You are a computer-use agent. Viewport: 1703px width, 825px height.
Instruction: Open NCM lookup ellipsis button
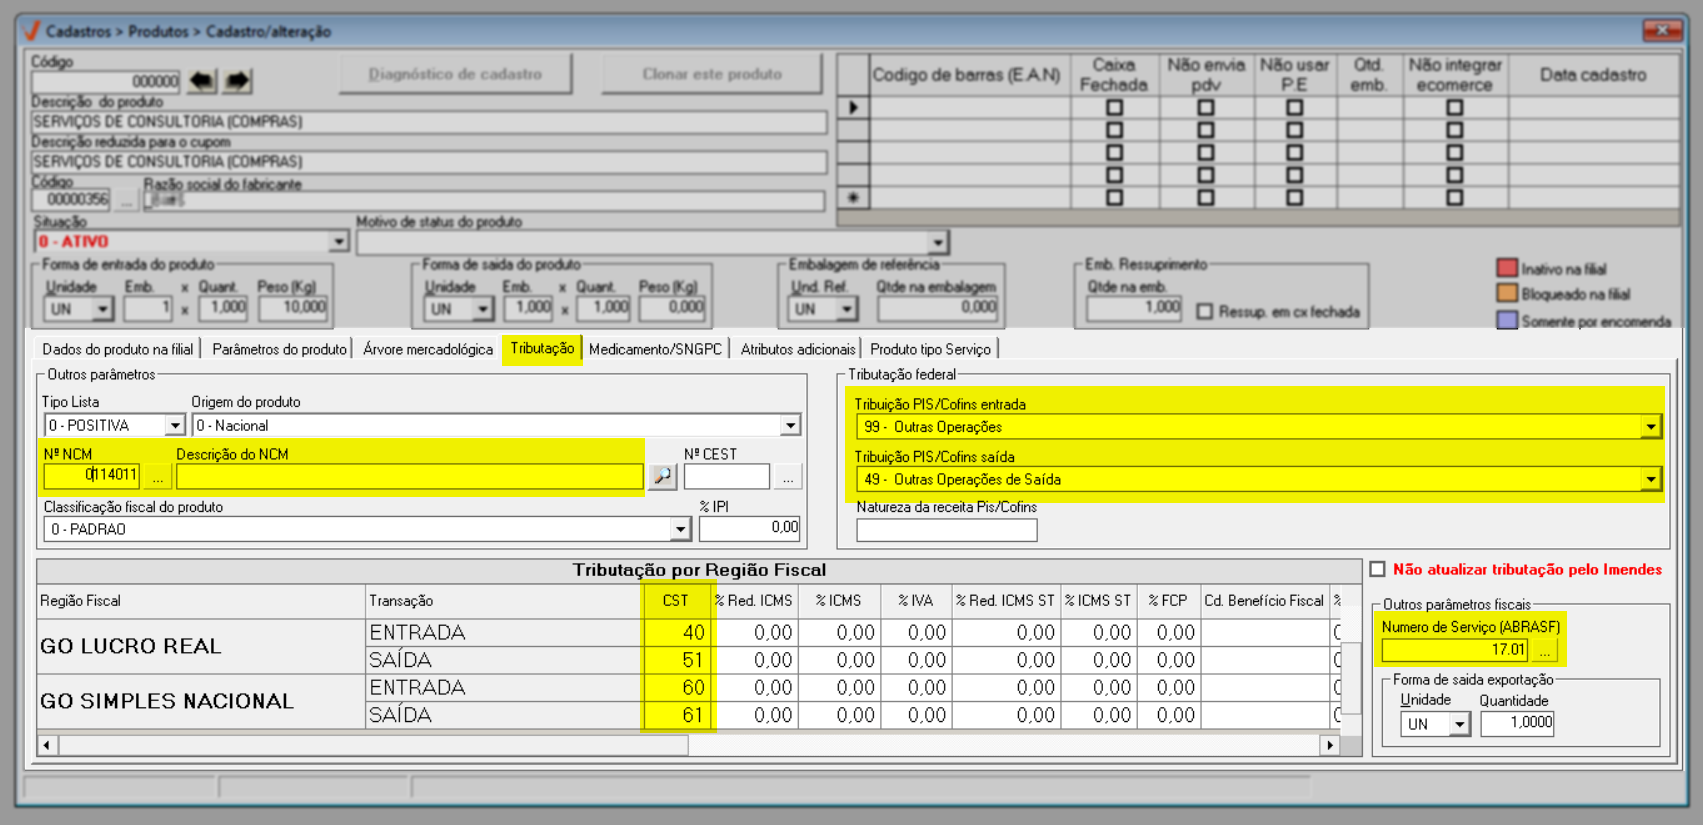157,477
